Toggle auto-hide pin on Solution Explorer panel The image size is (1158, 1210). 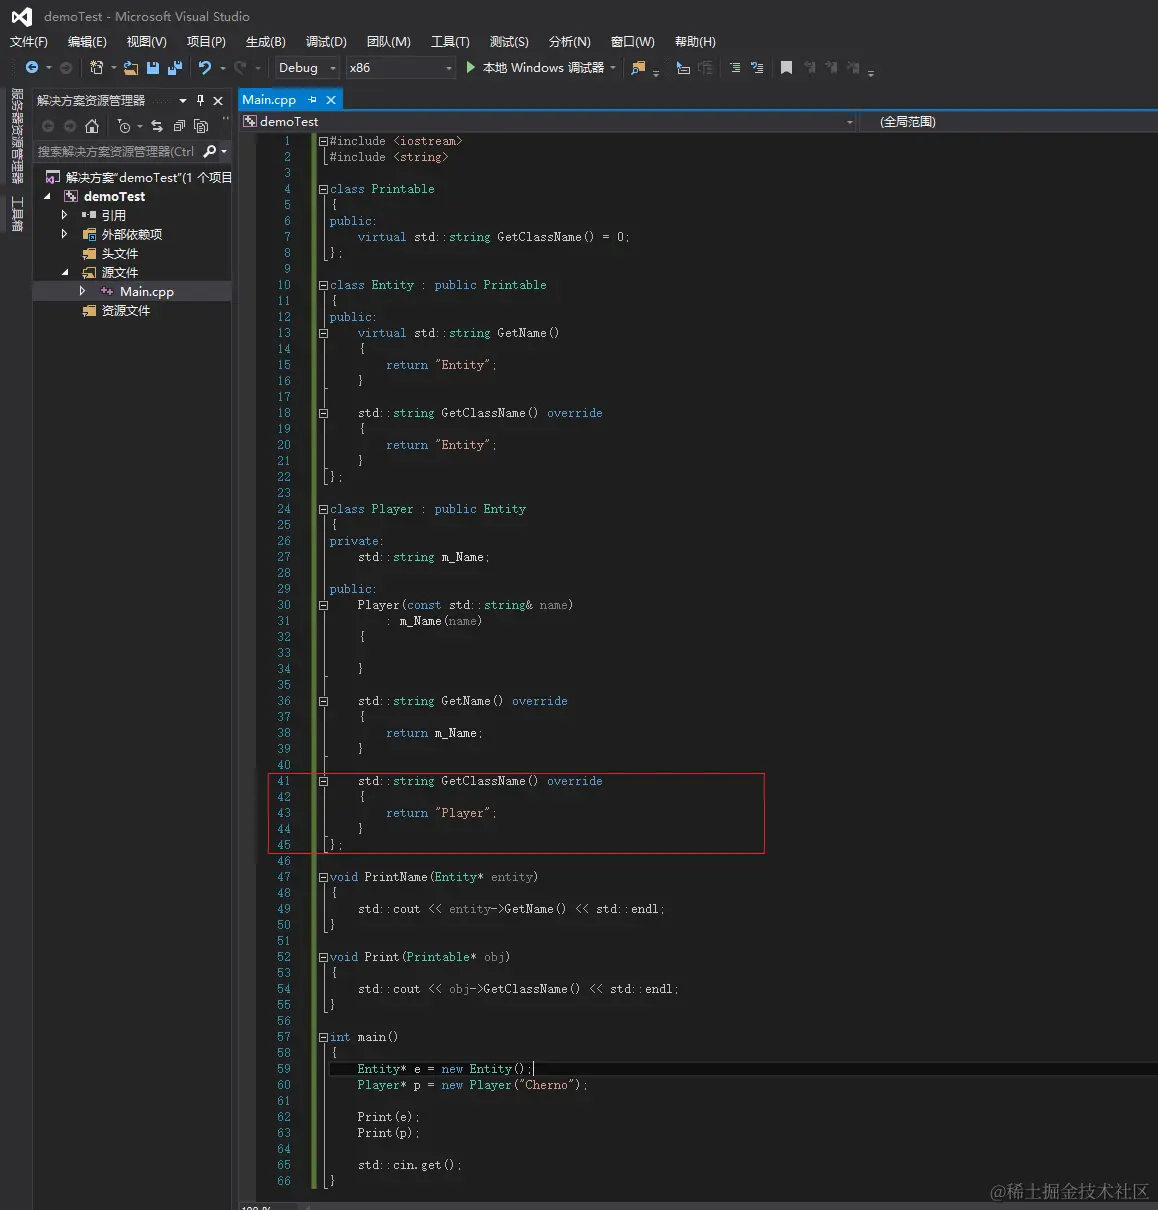(x=200, y=100)
